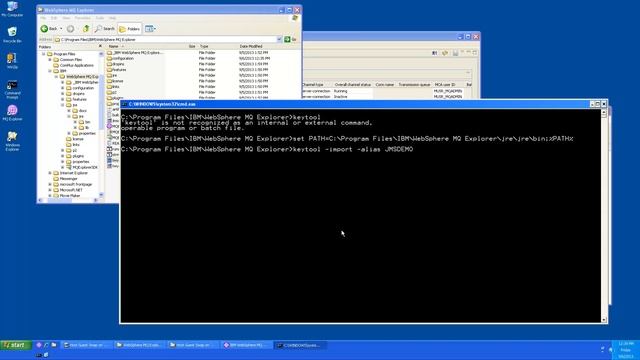
Task: Expand the plugins node in folder tree
Action: tap(63, 156)
